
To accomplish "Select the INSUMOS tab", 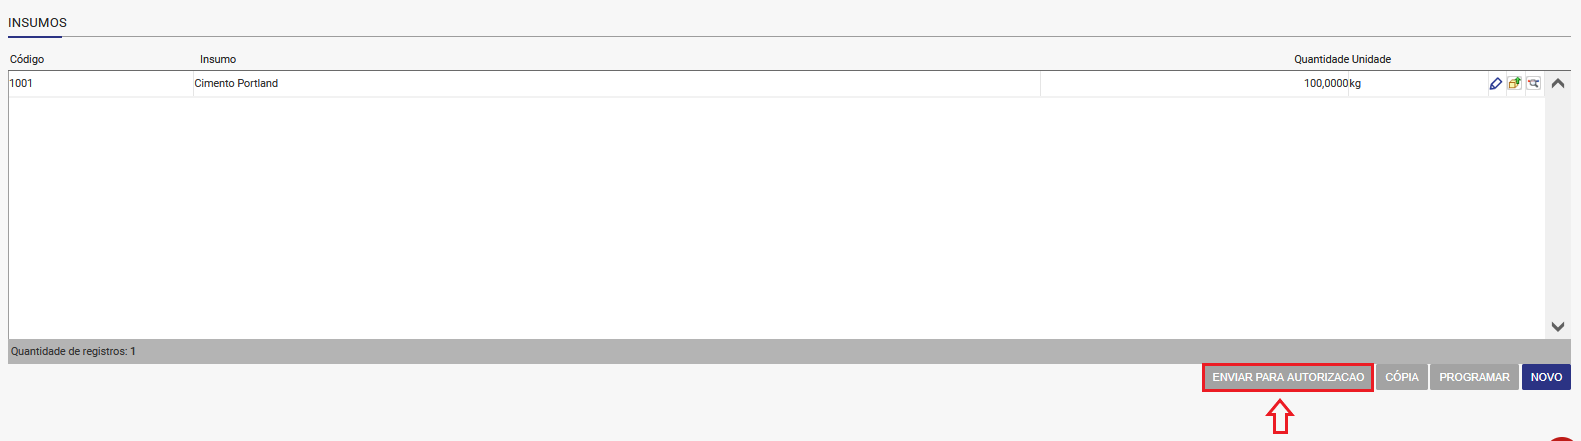I will coord(38,23).
